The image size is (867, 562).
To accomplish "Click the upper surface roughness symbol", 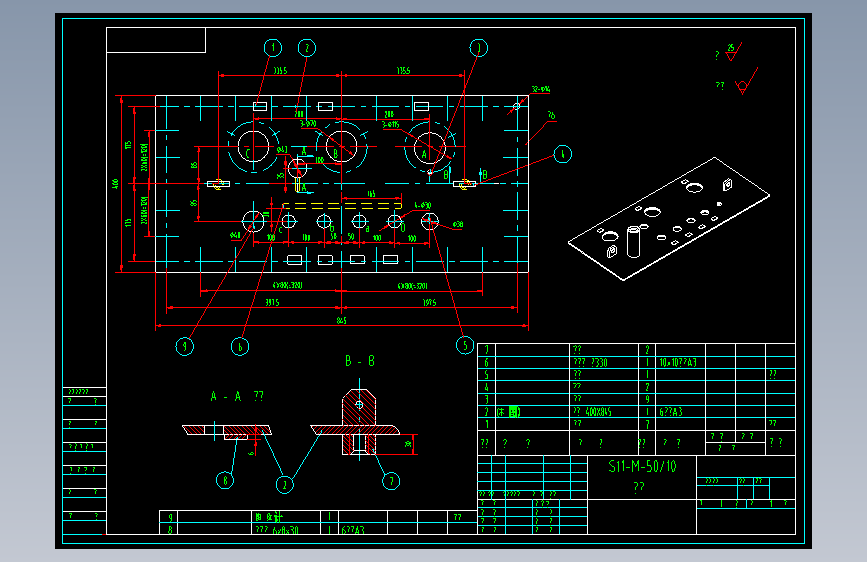I will 734,51.
